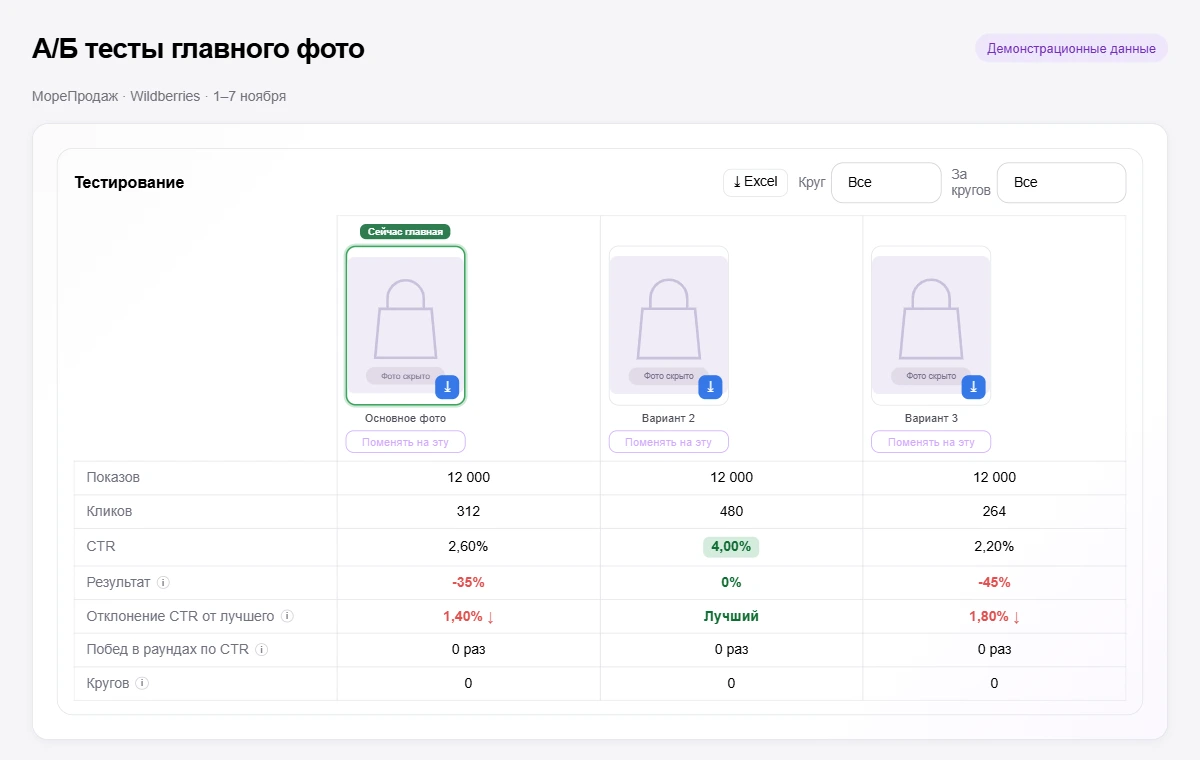Click Поменять на эту under Основное фото
The height and width of the screenshot is (760, 1200).
(x=406, y=442)
